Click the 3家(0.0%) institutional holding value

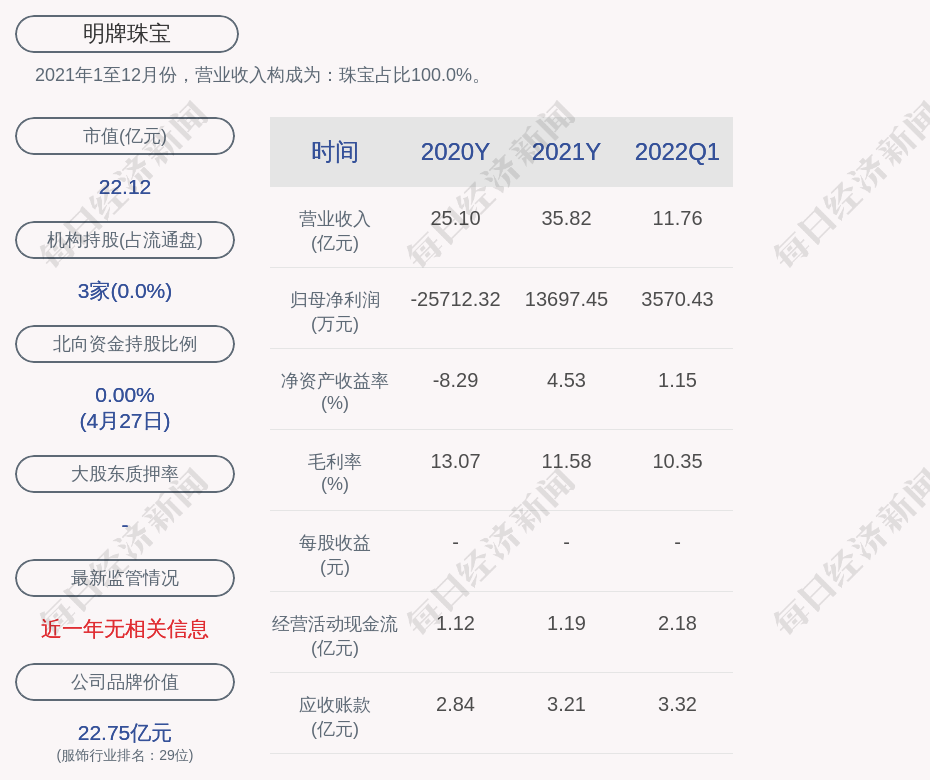coord(125,291)
